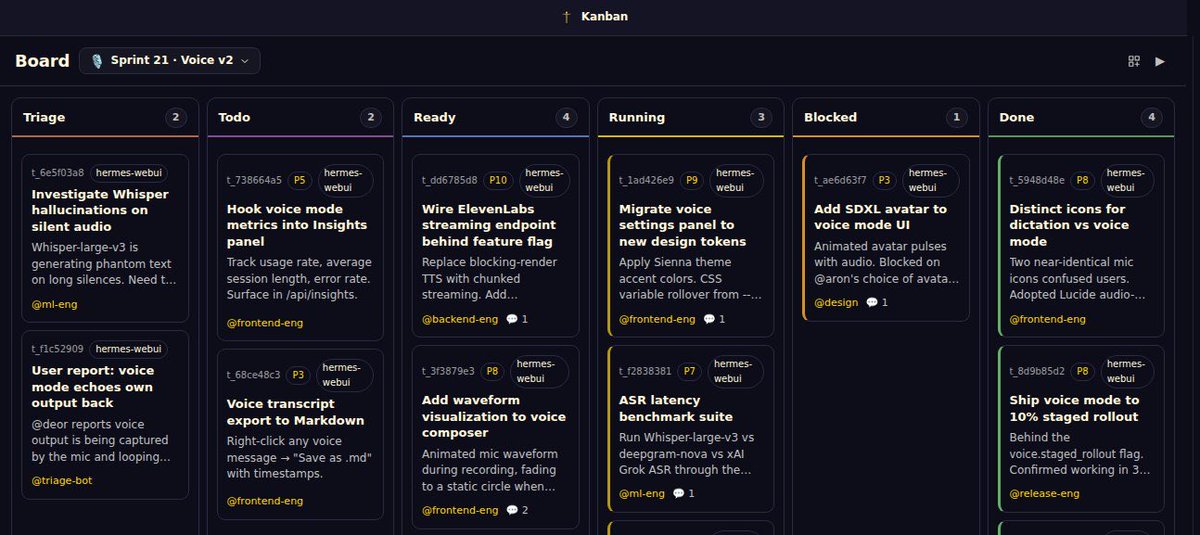Click the Blocked column count badge
This screenshot has width=1200, height=535.
click(x=958, y=117)
